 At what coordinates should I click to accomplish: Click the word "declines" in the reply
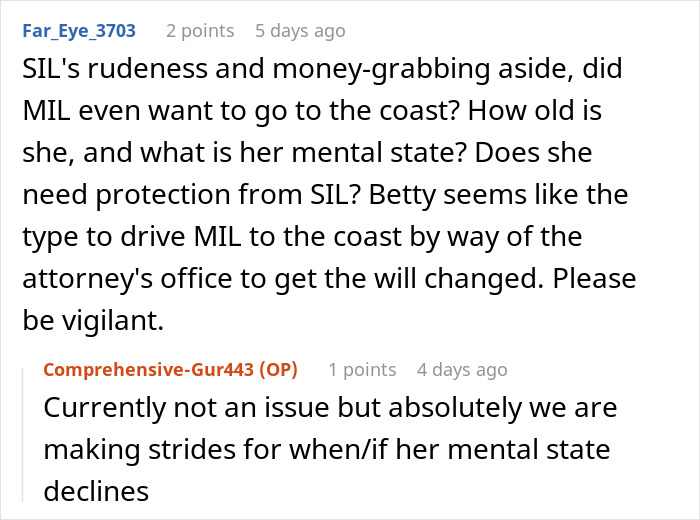click(x=96, y=491)
